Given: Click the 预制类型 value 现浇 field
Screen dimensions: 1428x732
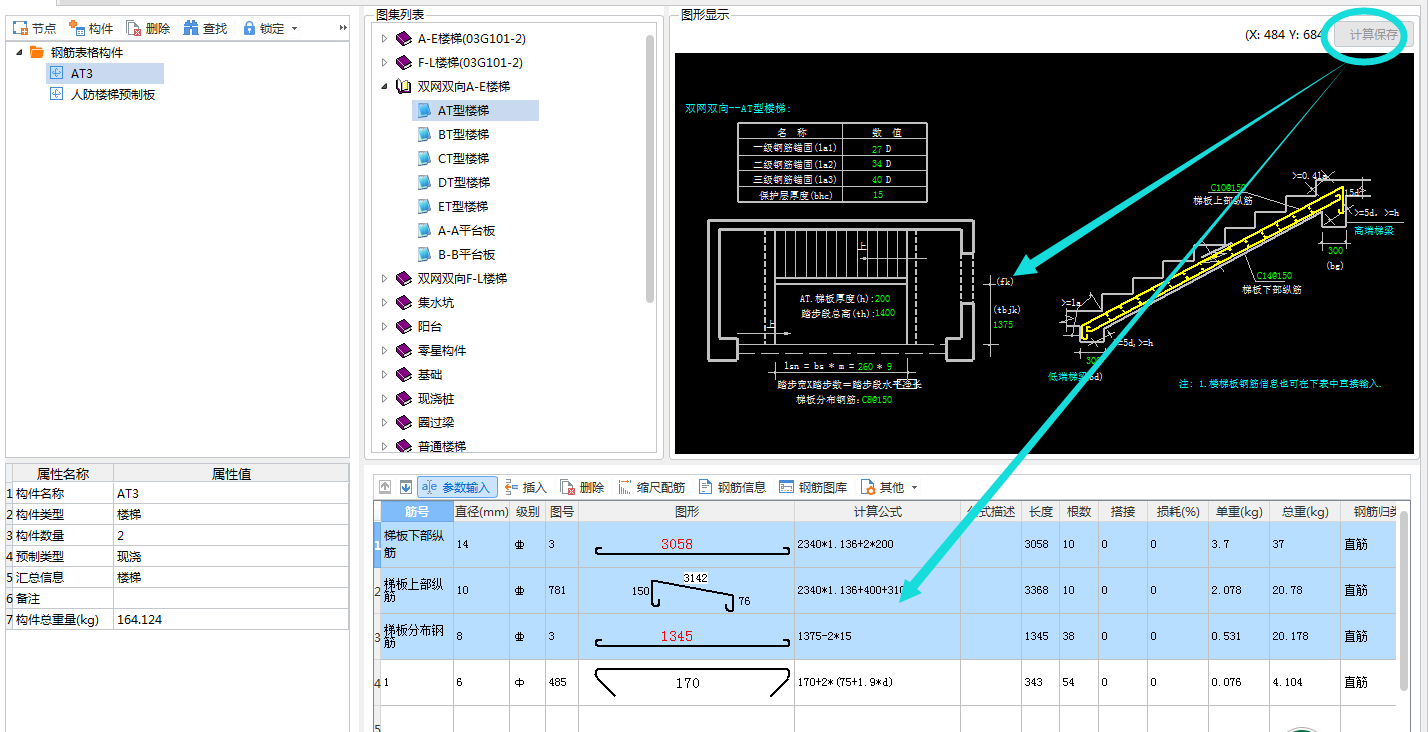Looking at the screenshot, I should 231,556.
